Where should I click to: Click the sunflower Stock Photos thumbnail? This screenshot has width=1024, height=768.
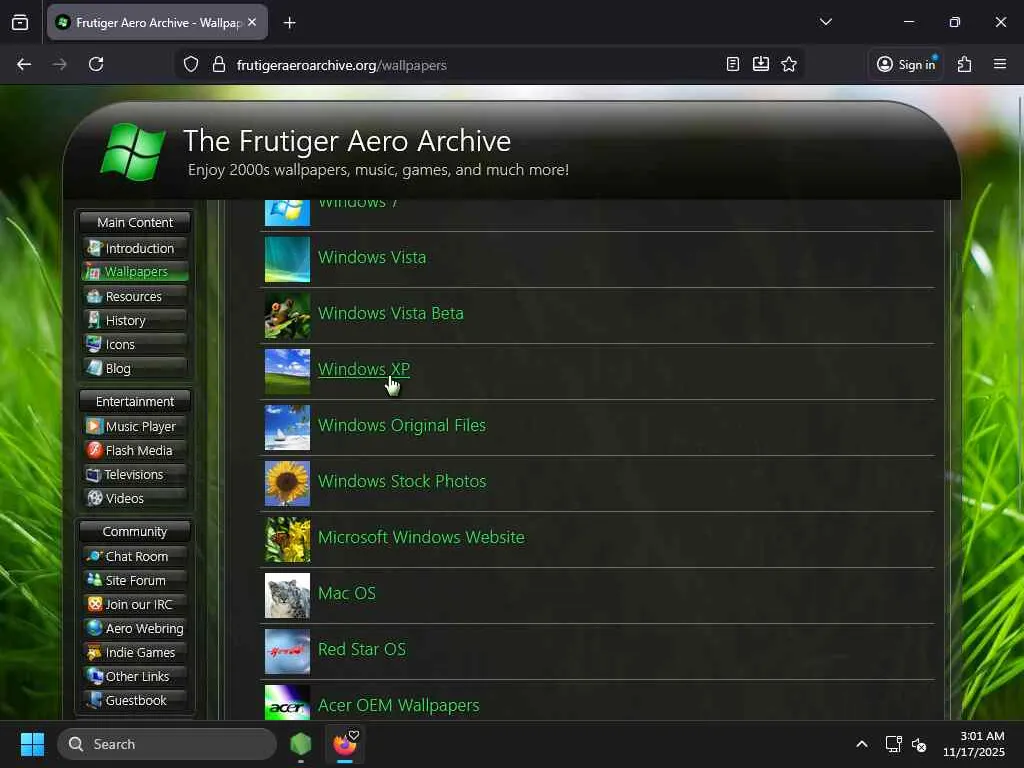[x=287, y=484]
